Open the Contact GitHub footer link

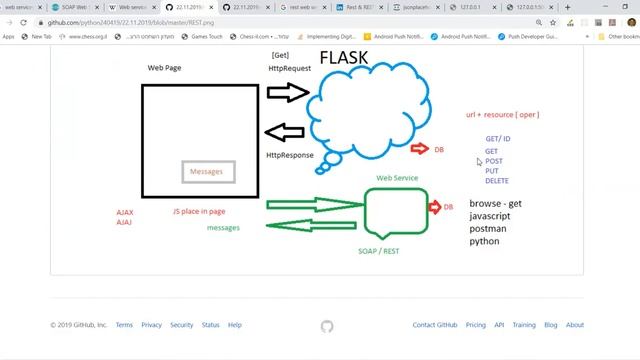(x=435, y=325)
